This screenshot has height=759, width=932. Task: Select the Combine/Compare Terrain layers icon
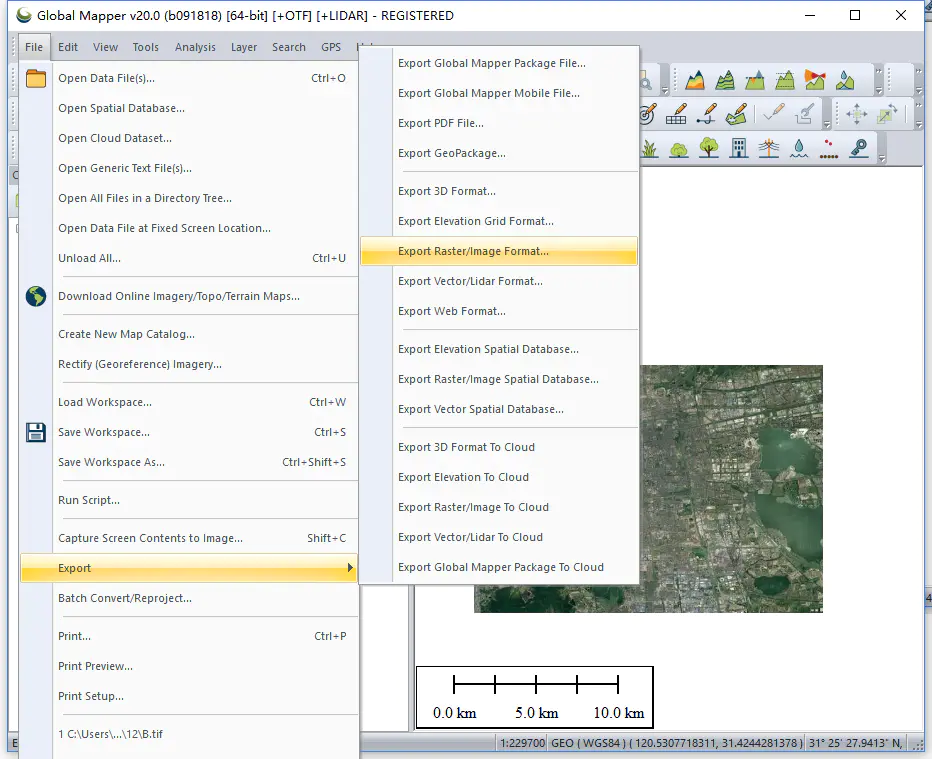point(754,80)
